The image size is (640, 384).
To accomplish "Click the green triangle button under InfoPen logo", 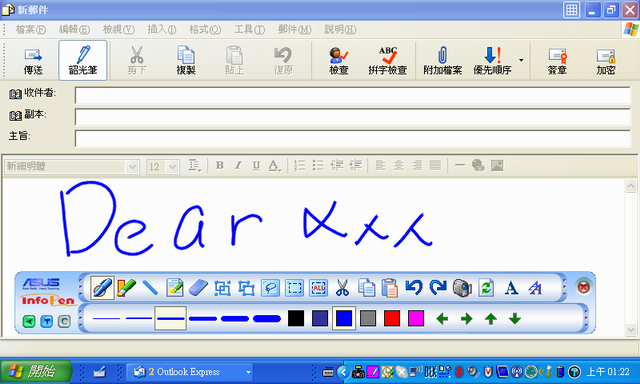I will click(x=29, y=322).
